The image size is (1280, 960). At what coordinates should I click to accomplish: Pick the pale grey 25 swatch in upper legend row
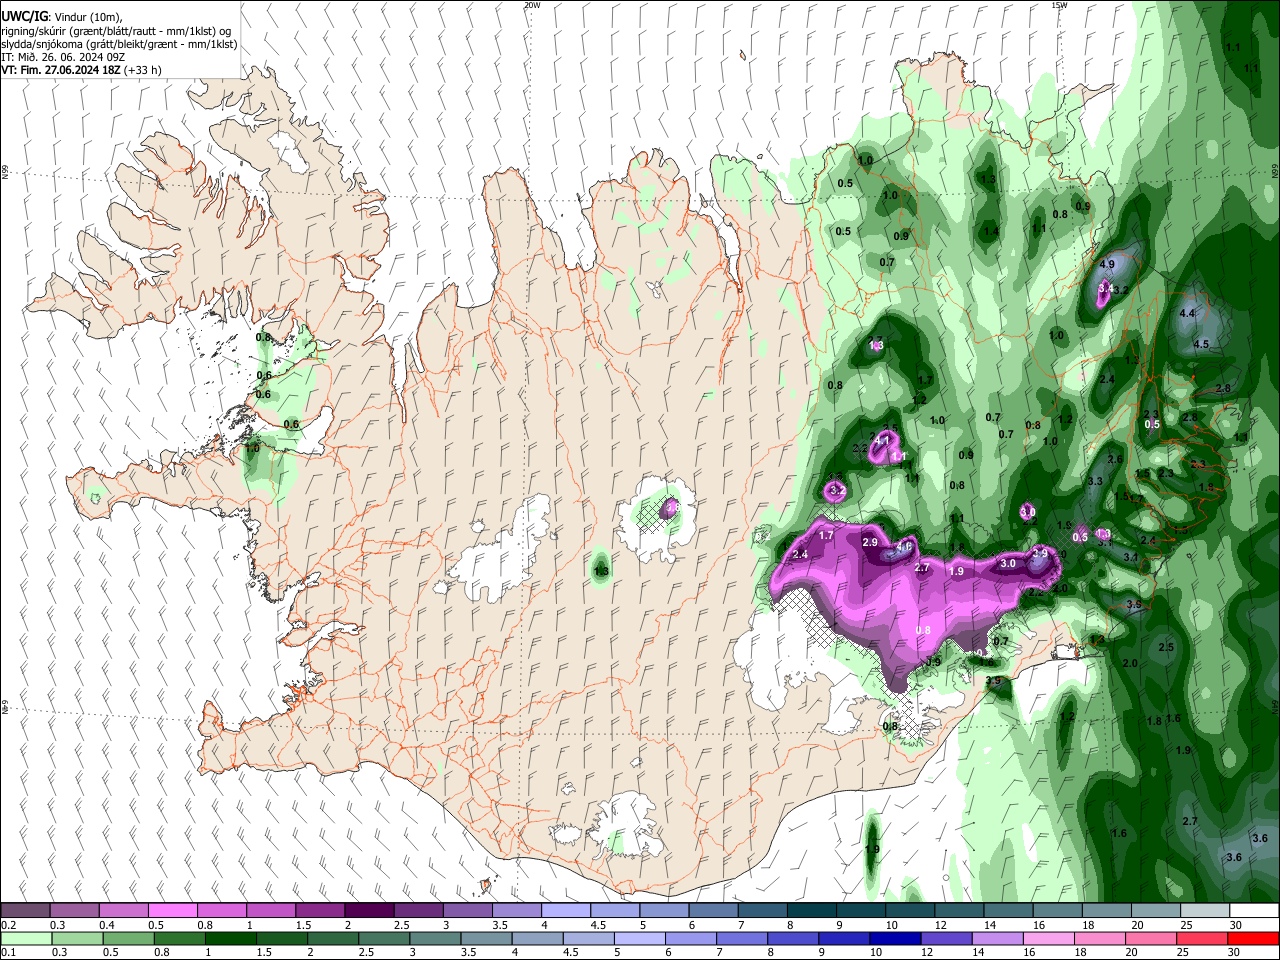tap(1205, 911)
